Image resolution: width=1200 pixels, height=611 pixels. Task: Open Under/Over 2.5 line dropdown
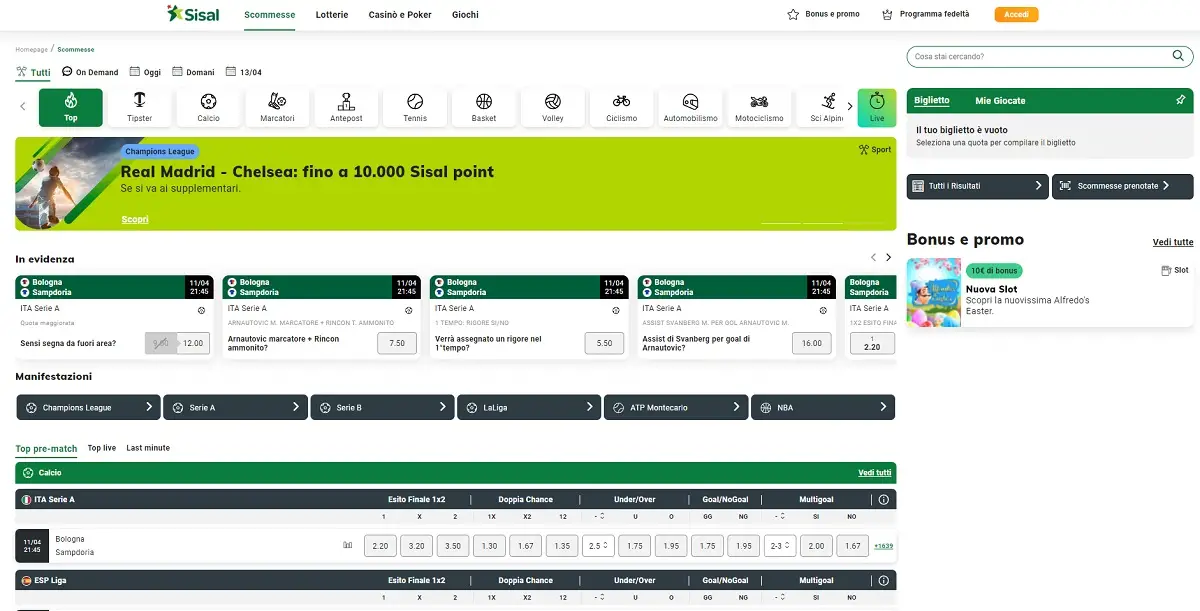pos(598,546)
